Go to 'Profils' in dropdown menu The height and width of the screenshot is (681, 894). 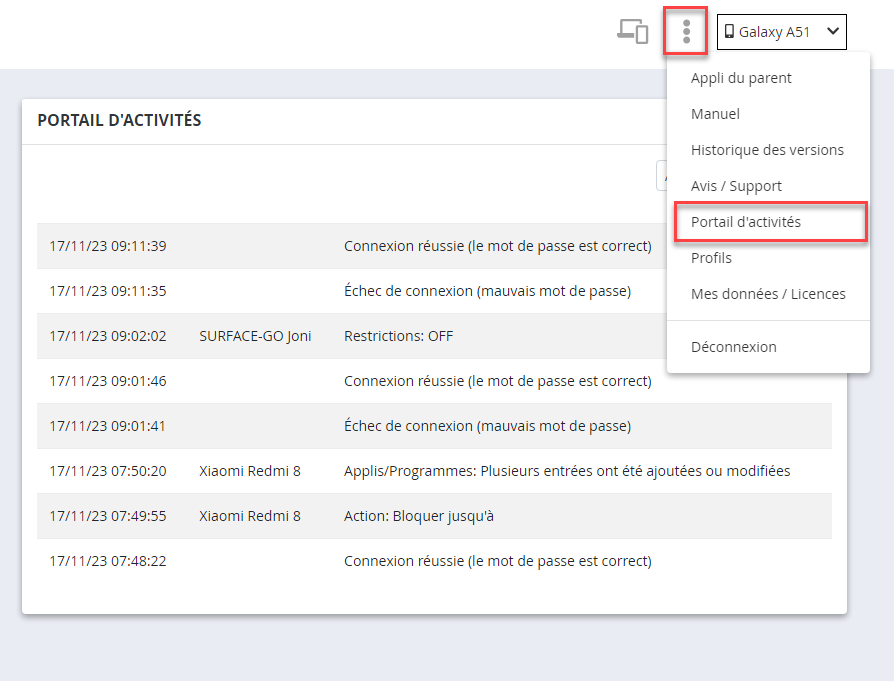click(x=711, y=258)
